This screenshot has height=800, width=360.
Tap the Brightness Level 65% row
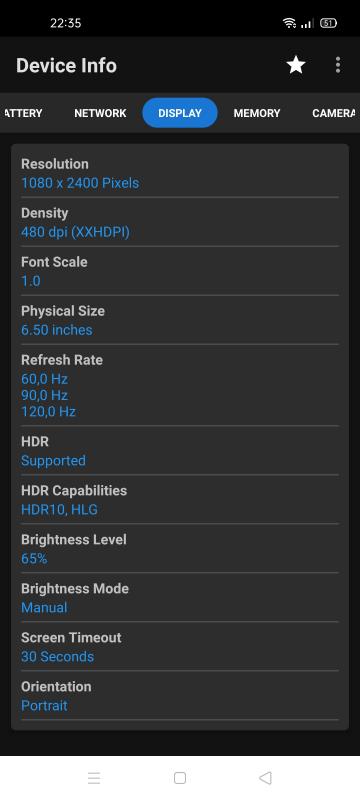pos(179,549)
